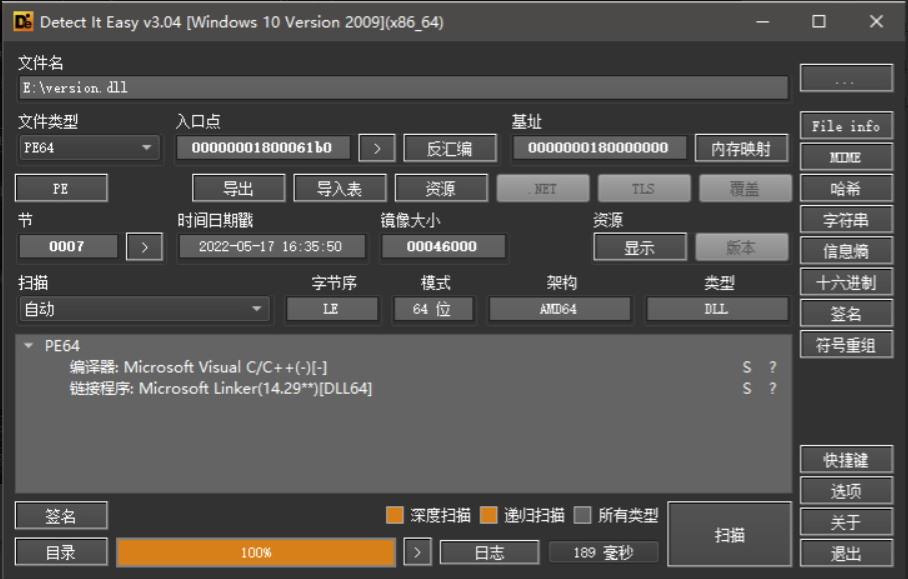Click the file name field showing E:\version.dll
908x579 pixels.
(402, 88)
